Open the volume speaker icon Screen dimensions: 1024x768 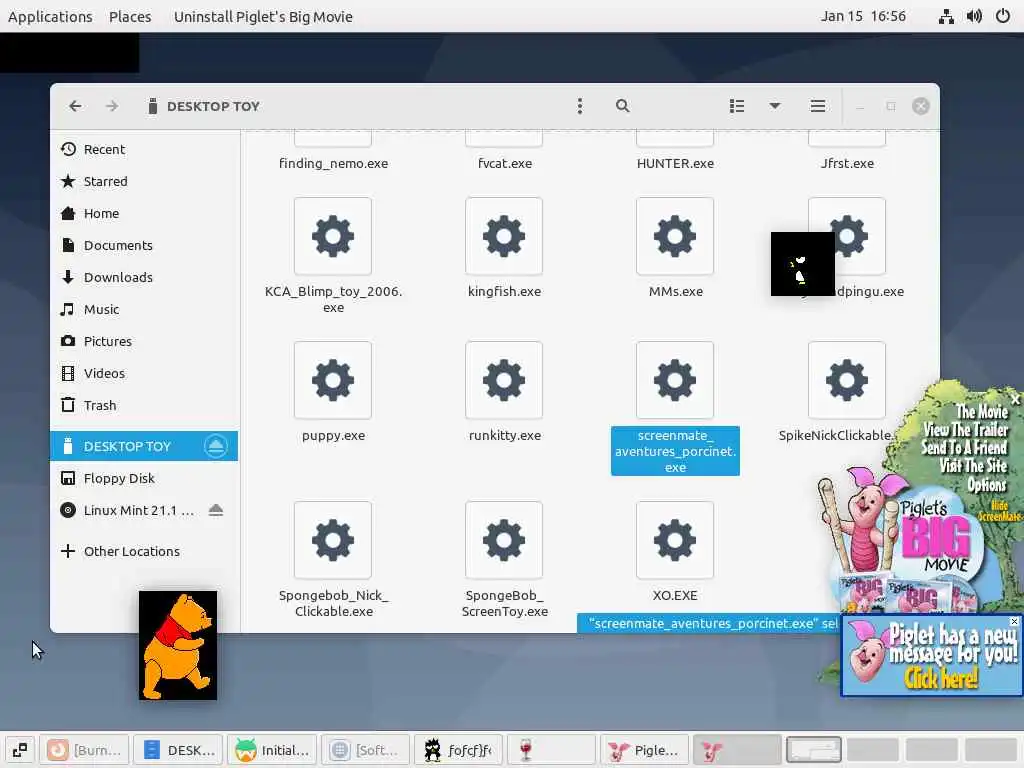(974, 16)
